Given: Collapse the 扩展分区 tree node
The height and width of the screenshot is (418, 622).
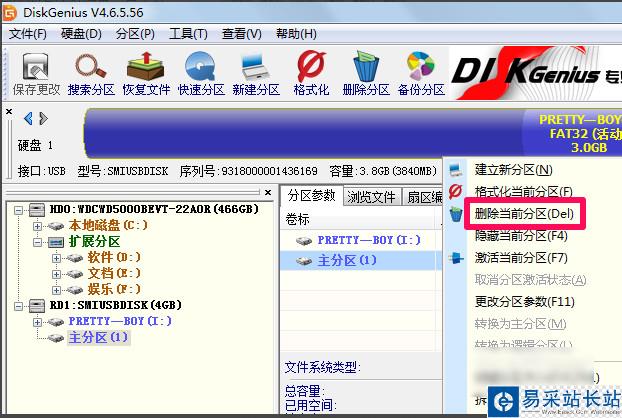Looking at the screenshot, I should click(37, 242).
